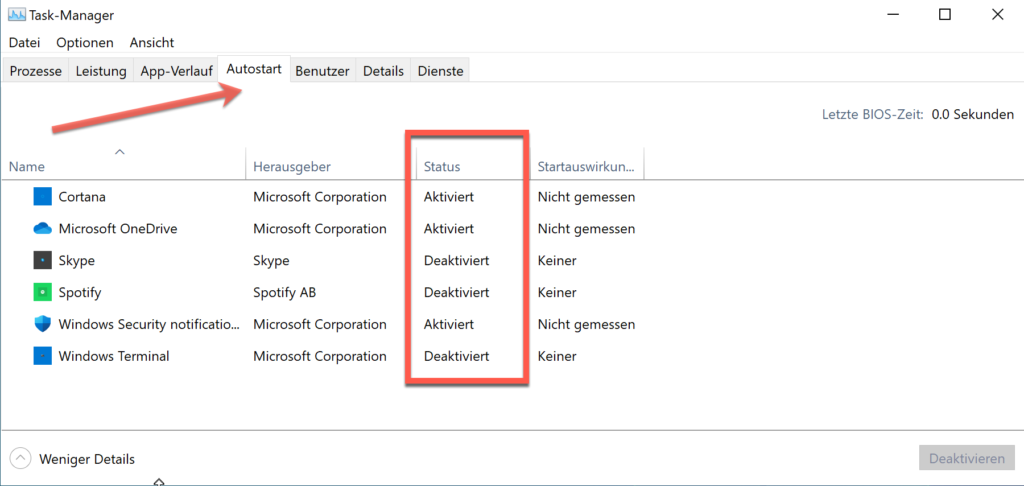1024x486 pixels.
Task: Click the Deaktivieren button
Action: (x=967, y=459)
